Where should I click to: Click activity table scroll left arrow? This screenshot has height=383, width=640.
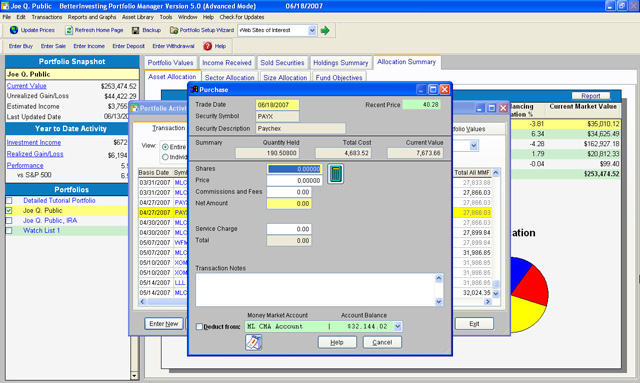click(x=142, y=302)
